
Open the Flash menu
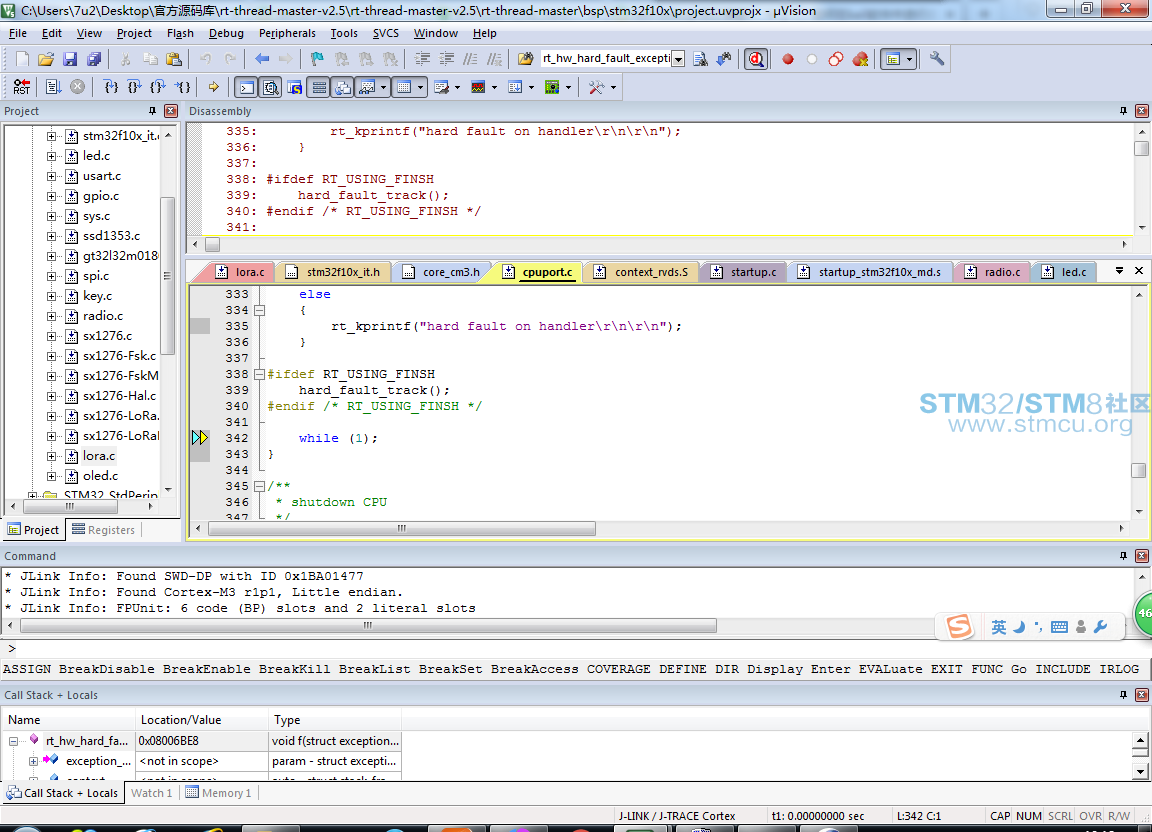pos(180,33)
